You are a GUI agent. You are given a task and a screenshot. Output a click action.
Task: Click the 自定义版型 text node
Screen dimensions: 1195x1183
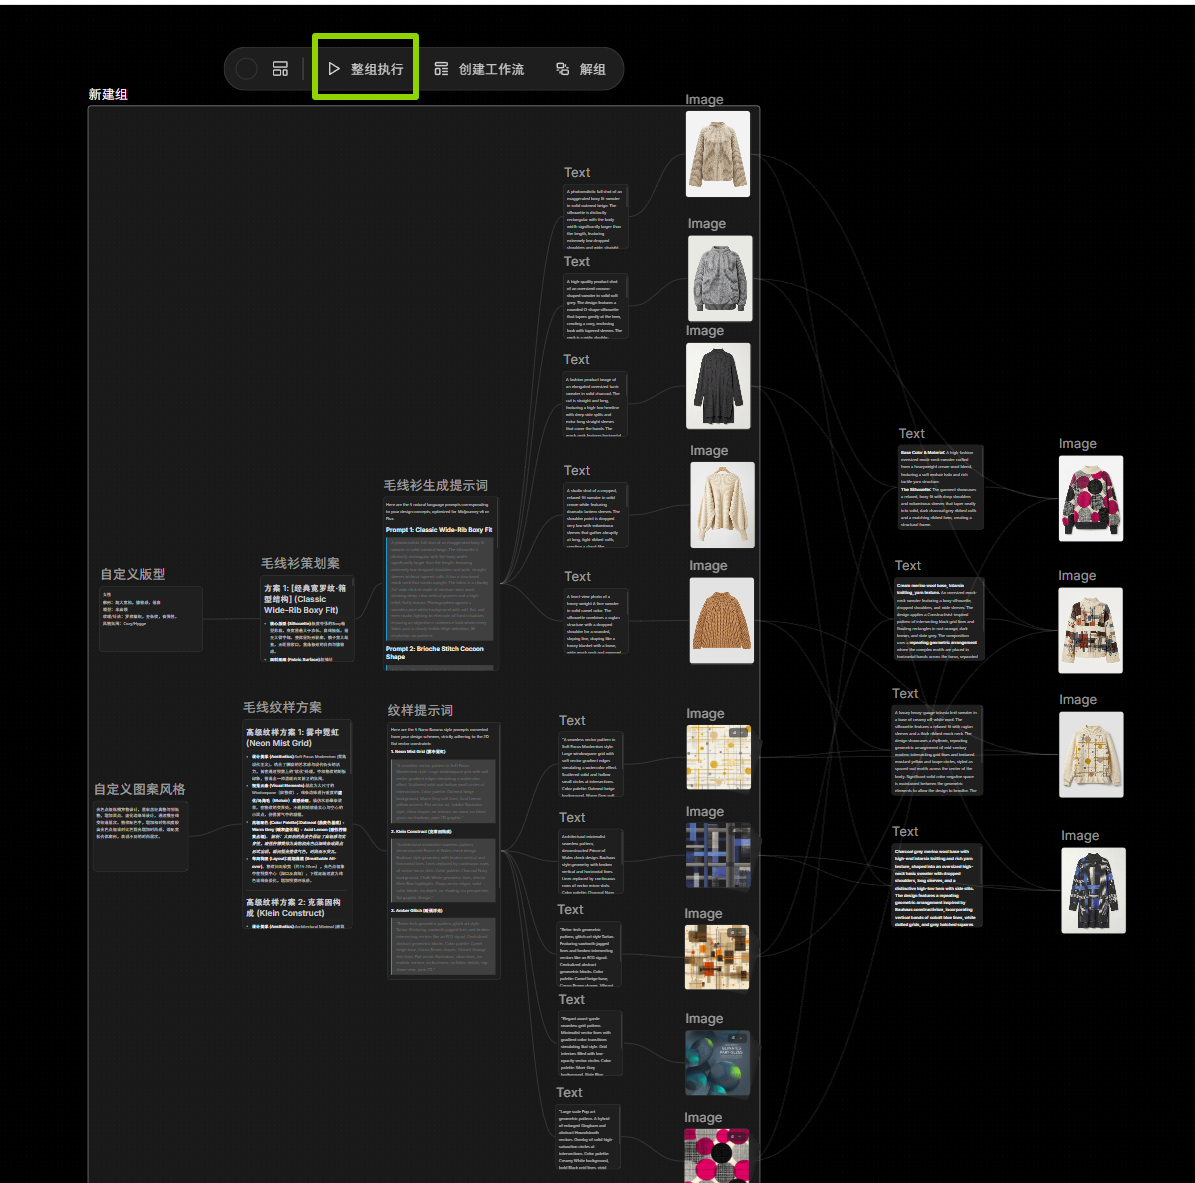click(x=151, y=619)
